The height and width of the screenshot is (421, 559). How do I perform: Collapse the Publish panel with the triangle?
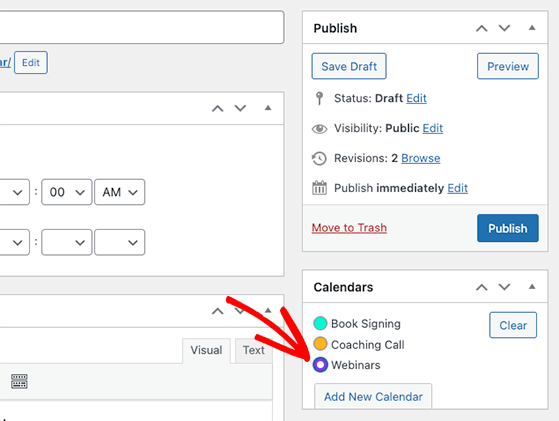[x=532, y=28]
